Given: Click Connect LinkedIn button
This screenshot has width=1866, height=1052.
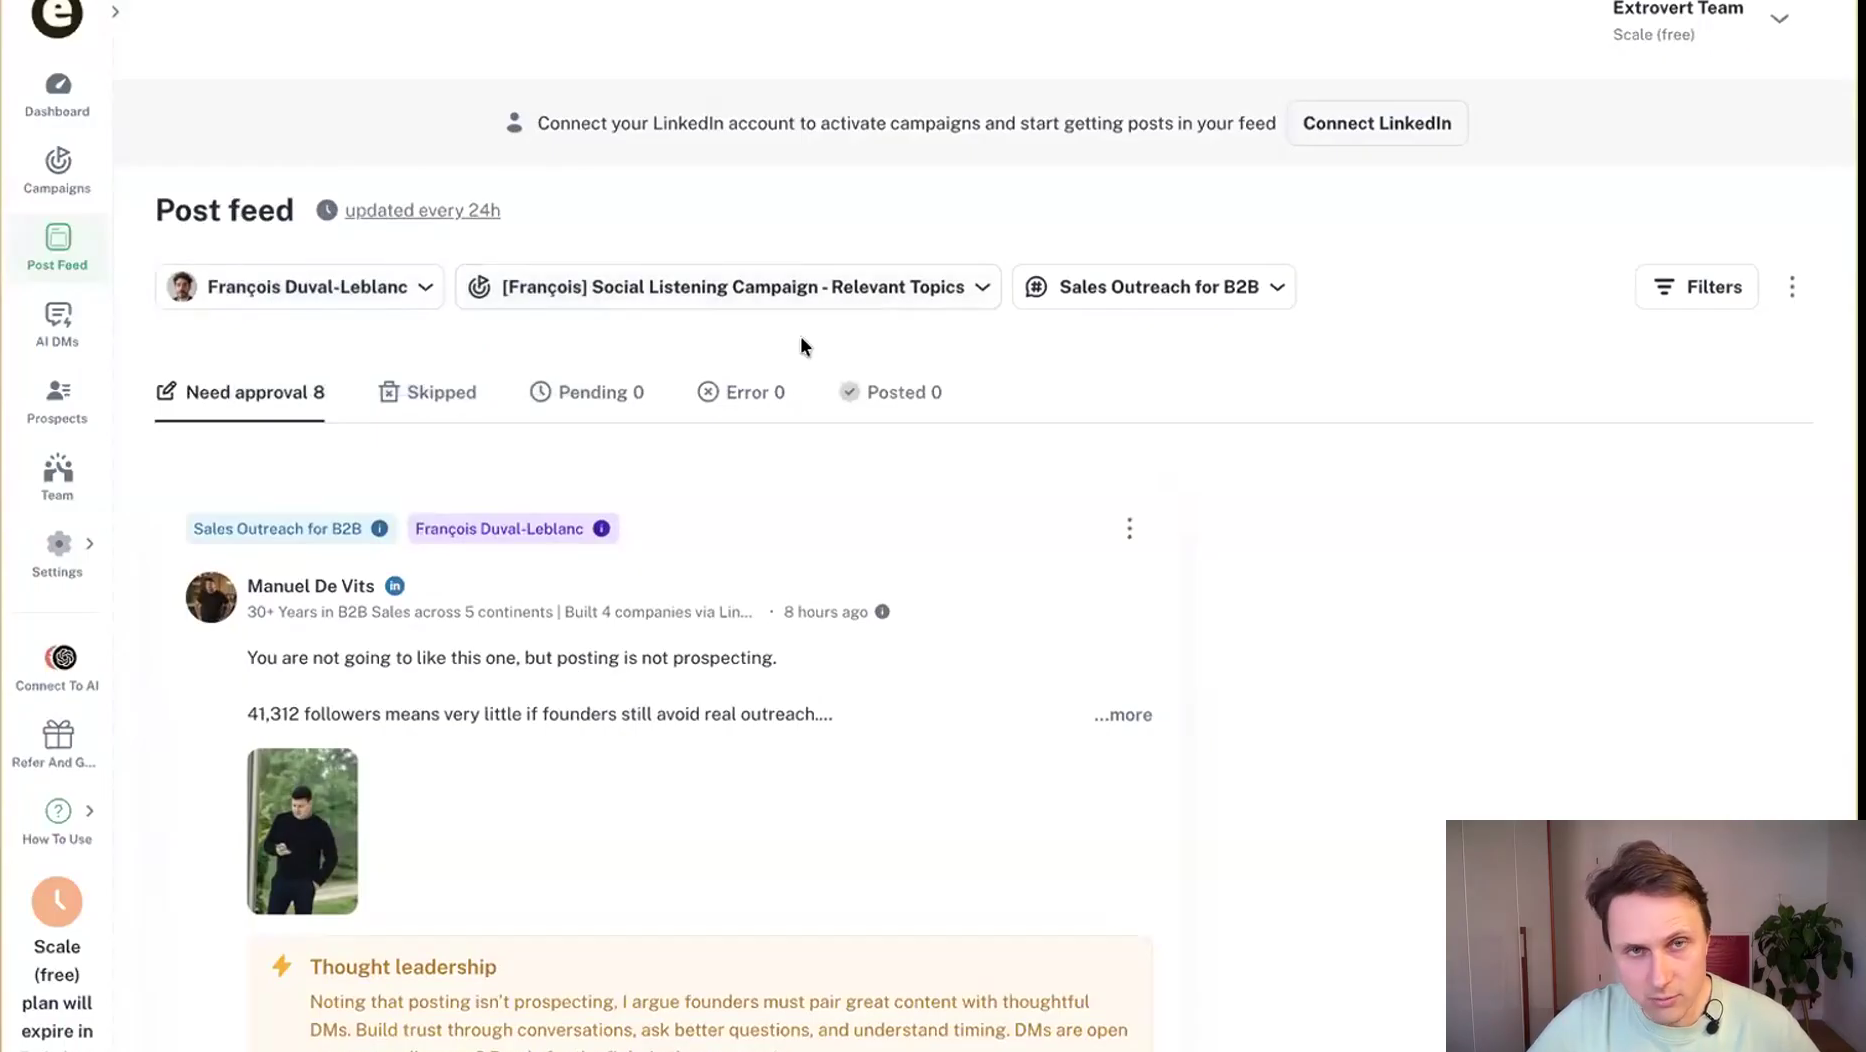Looking at the screenshot, I should point(1377,123).
